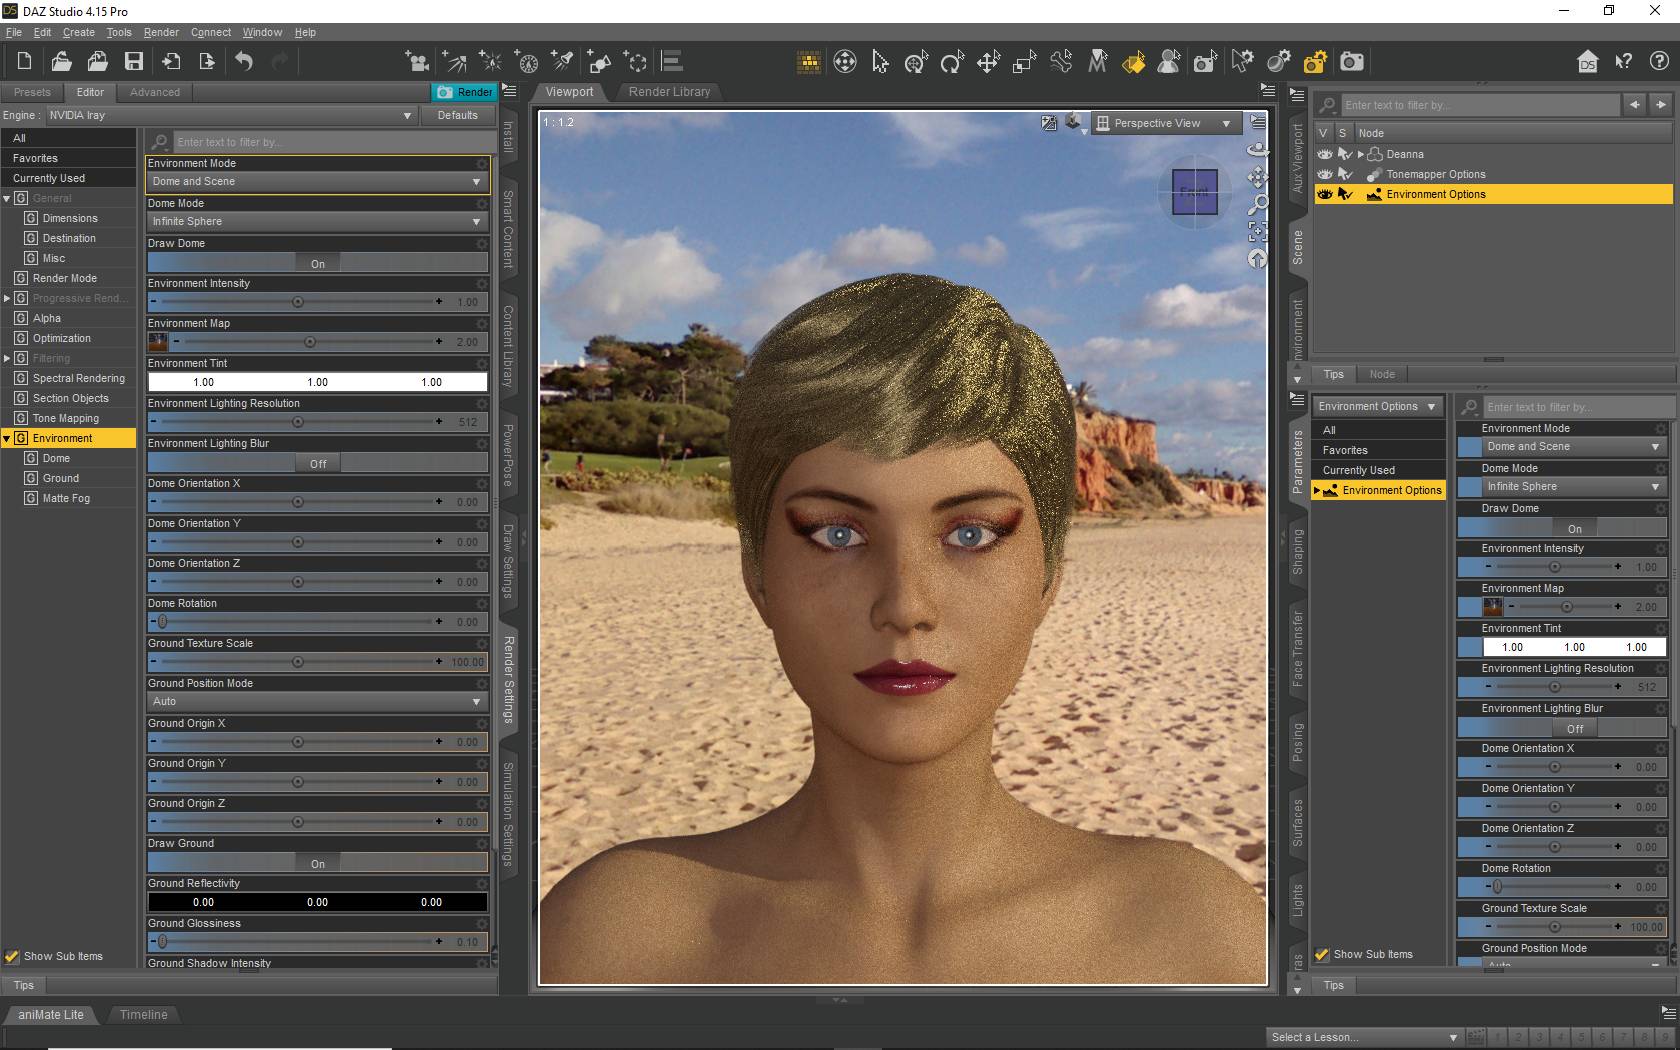
Task: Click the viewport zoom magnifier control
Action: (x=1257, y=205)
